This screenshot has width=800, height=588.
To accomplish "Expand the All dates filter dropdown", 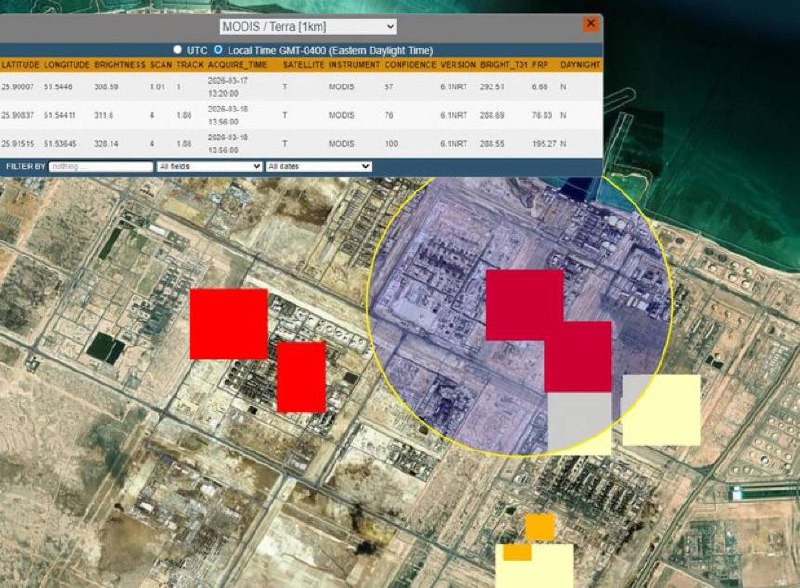I will 318,166.
